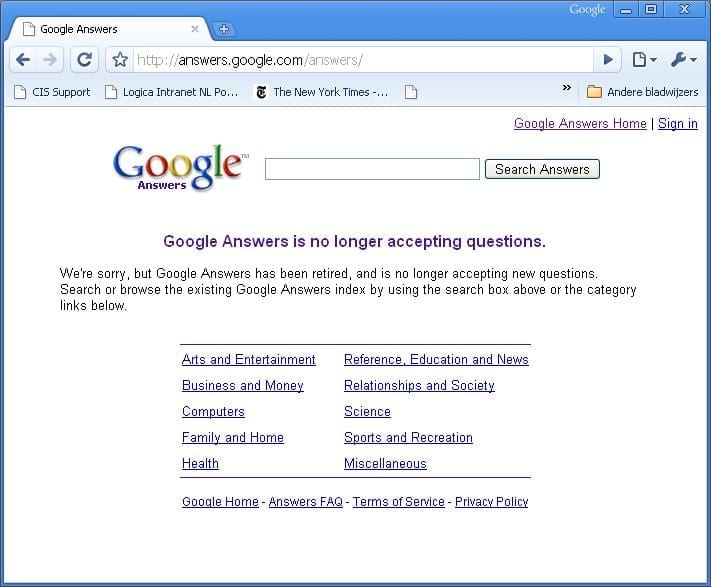
Task: Open the CIS Support bookmark
Action: pyautogui.click(x=52, y=92)
